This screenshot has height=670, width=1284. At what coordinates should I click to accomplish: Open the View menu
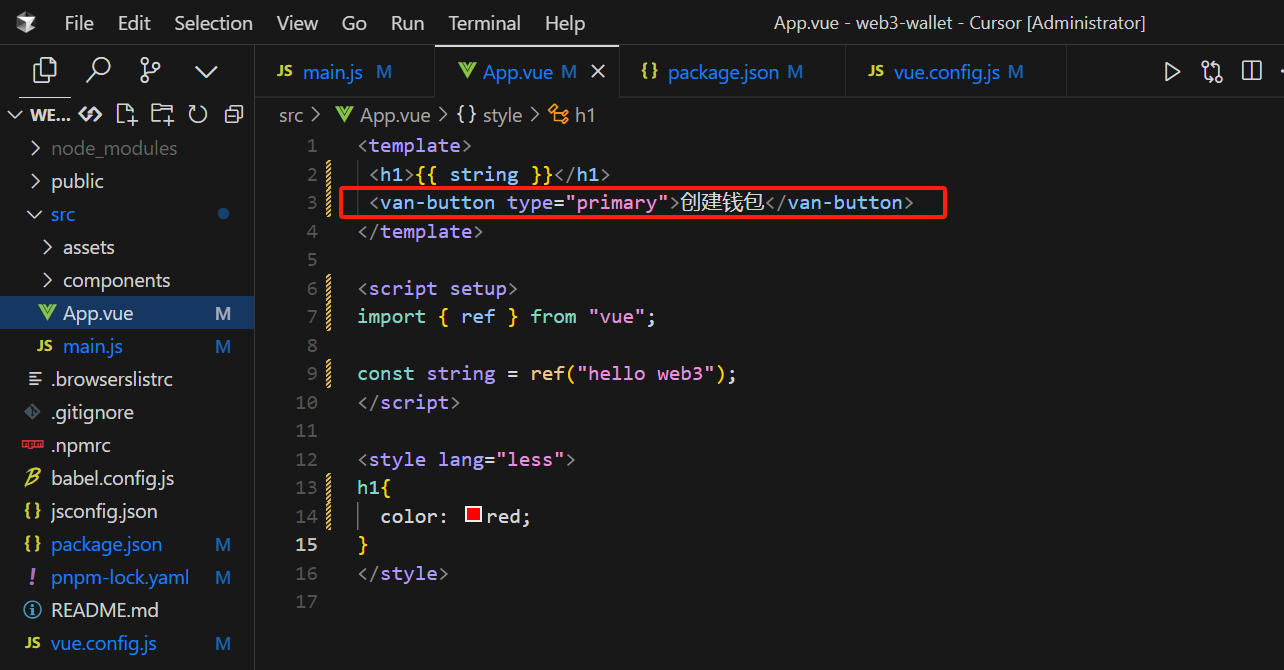pos(297,23)
